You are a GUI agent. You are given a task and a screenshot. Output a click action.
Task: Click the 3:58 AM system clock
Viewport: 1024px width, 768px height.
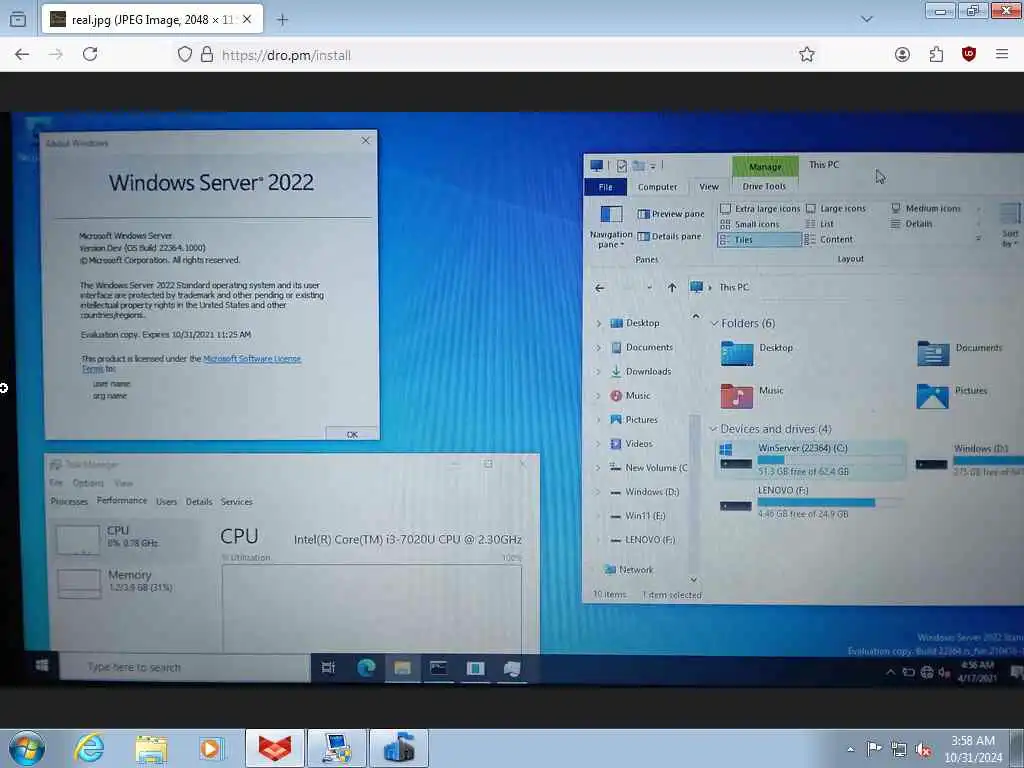pos(973,749)
